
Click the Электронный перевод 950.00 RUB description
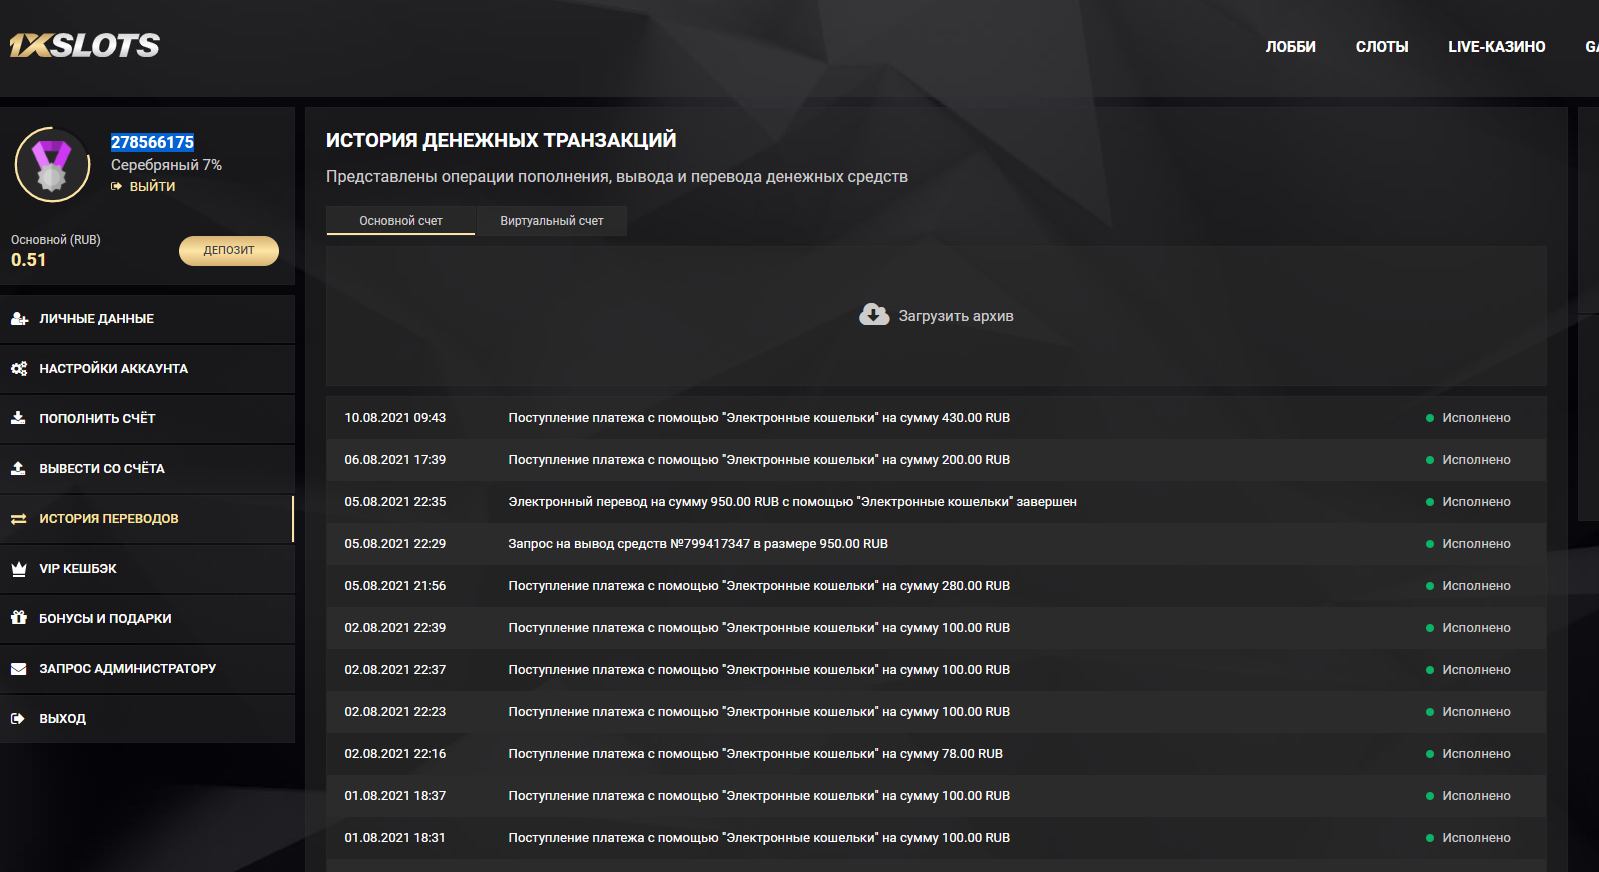[x=792, y=502]
